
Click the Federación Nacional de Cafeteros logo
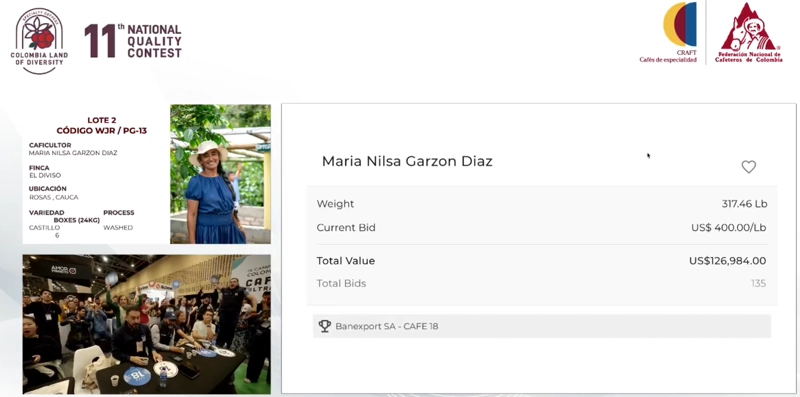(748, 33)
